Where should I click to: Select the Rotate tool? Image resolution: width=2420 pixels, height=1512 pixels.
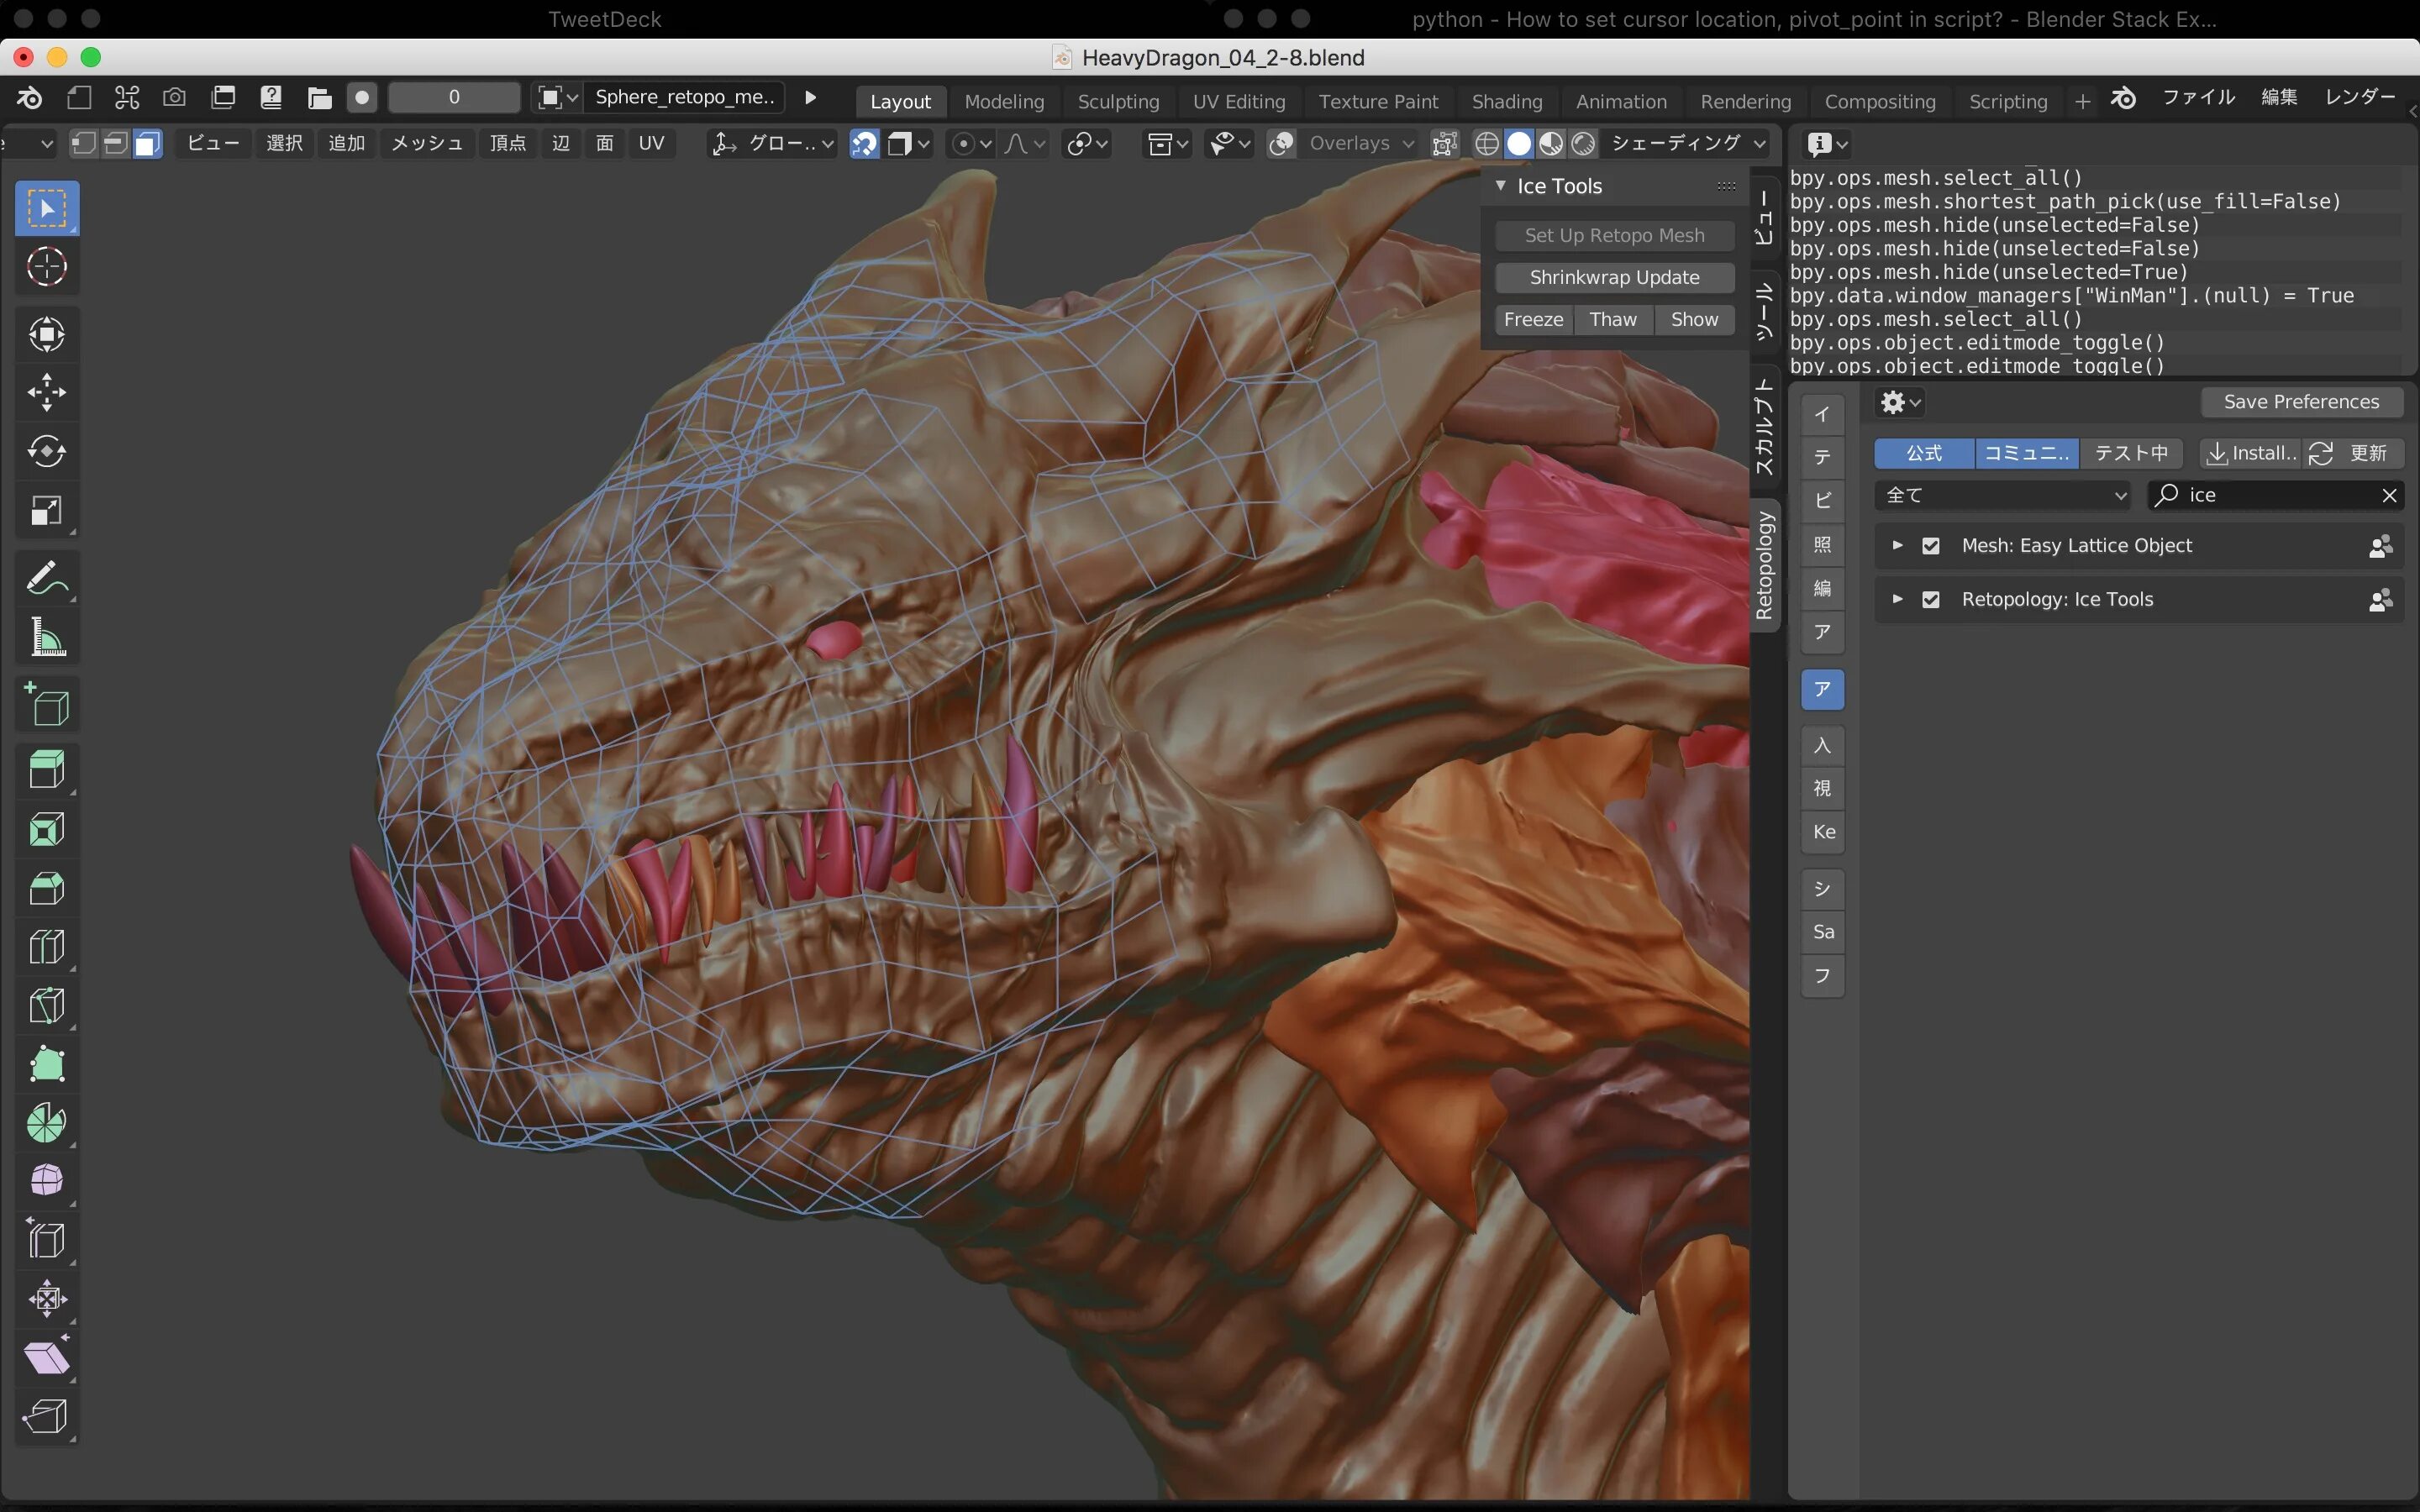[x=46, y=451]
